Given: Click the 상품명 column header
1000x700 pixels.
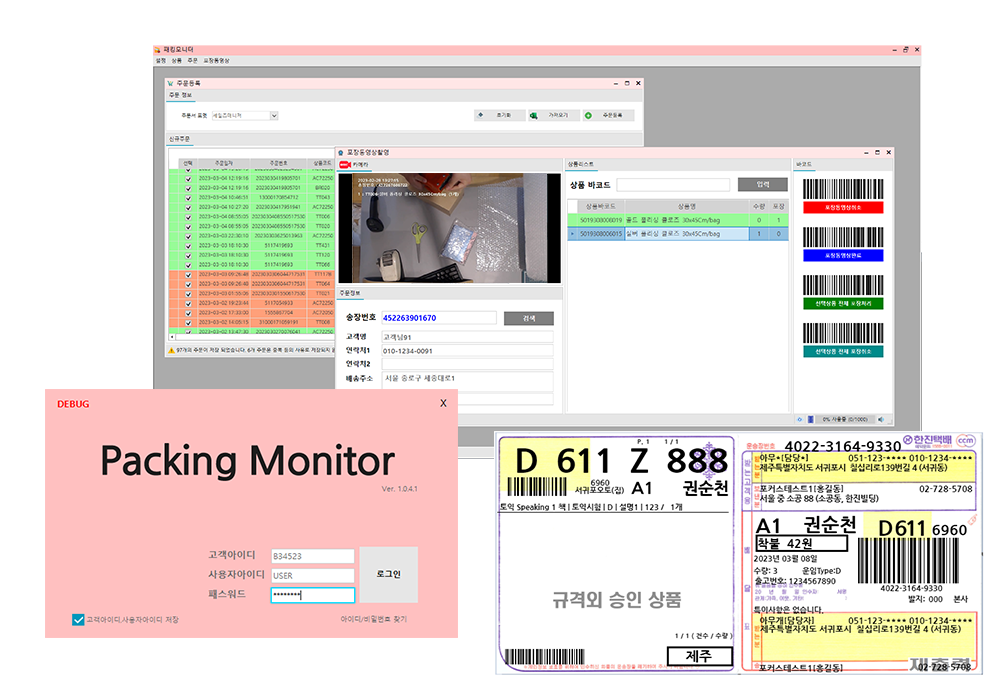Looking at the screenshot, I should point(686,207).
